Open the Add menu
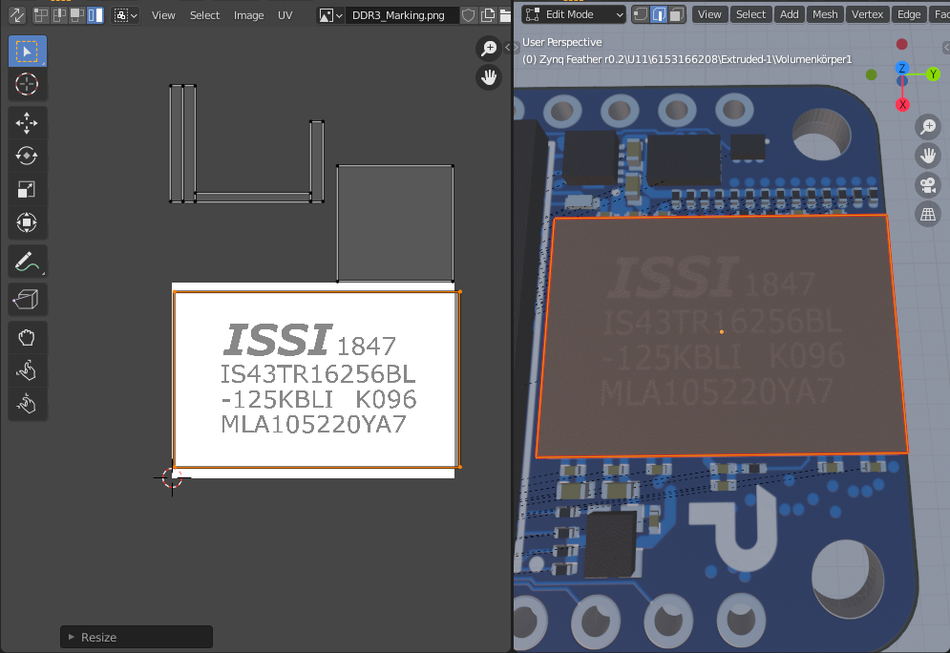Image resolution: width=950 pixels, height=653 pixels. point(789,15)
